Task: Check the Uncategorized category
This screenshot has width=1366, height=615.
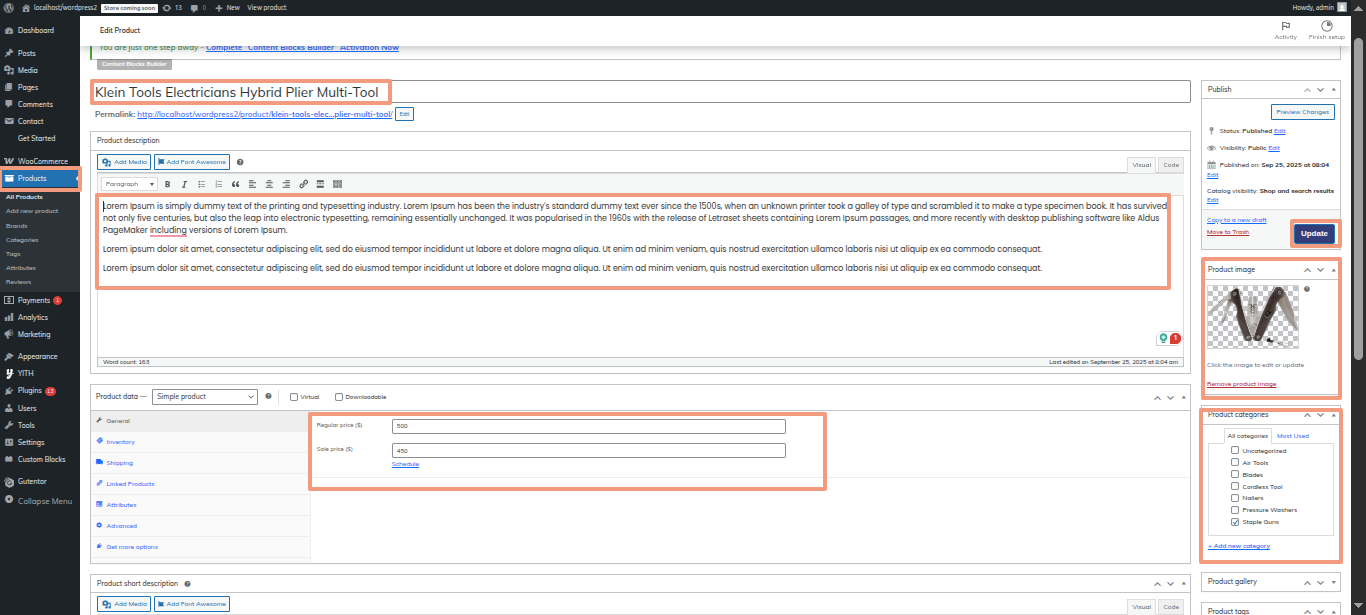Action: (1235, 451)
